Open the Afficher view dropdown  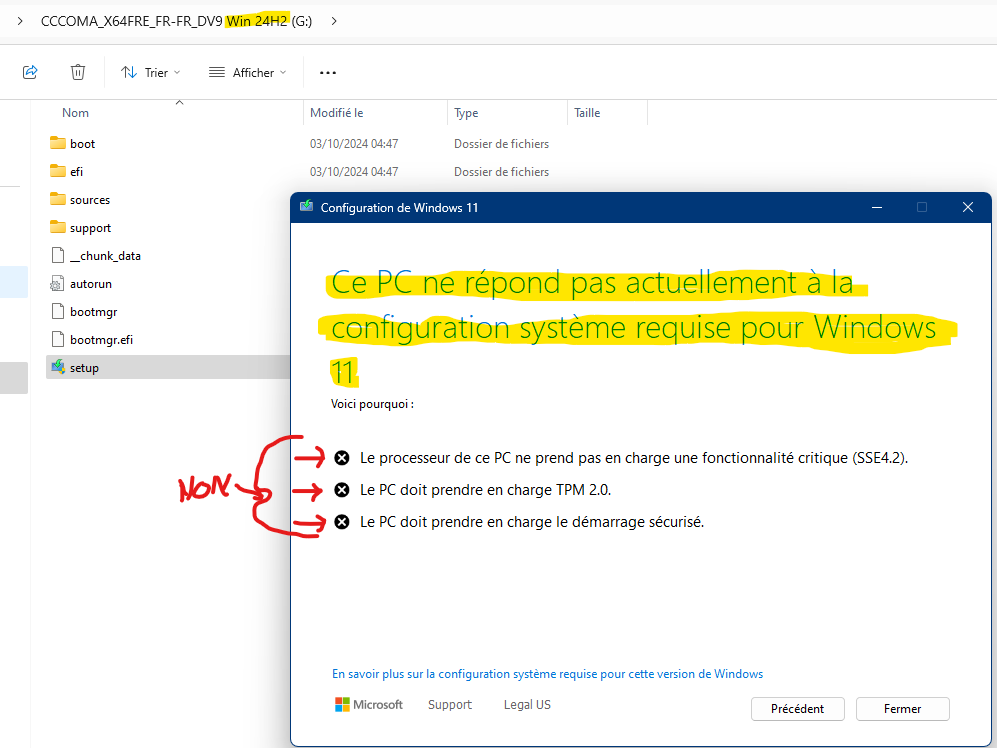coord(247,73)
